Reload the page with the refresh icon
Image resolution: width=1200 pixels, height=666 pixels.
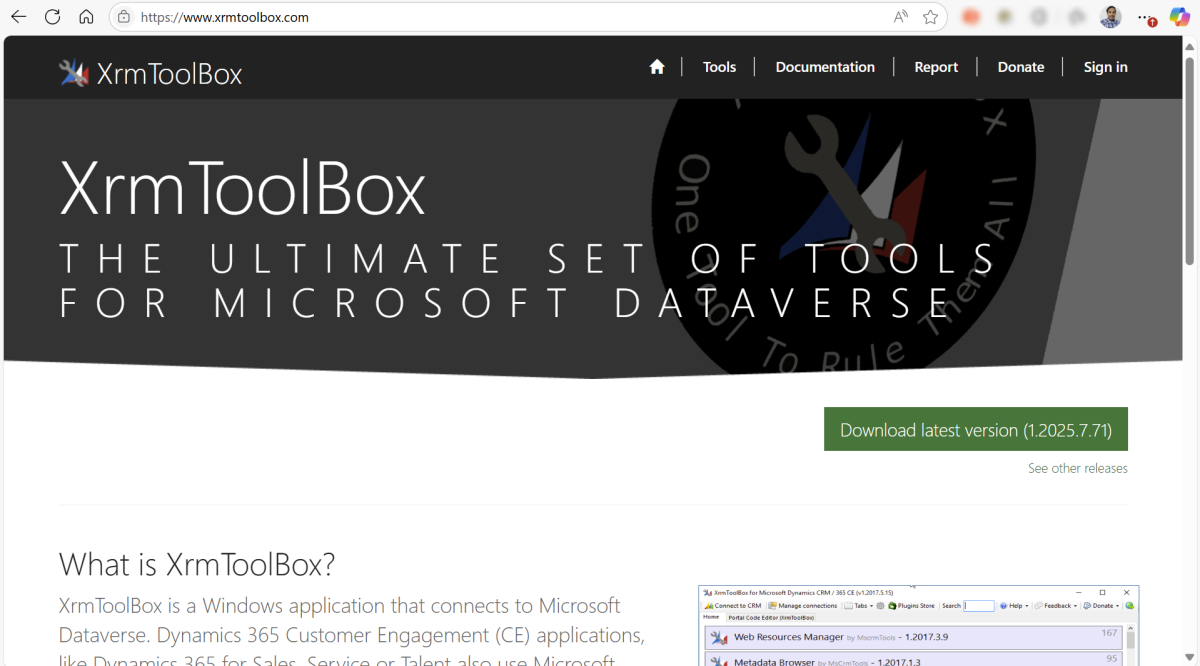tap(53, 17)
